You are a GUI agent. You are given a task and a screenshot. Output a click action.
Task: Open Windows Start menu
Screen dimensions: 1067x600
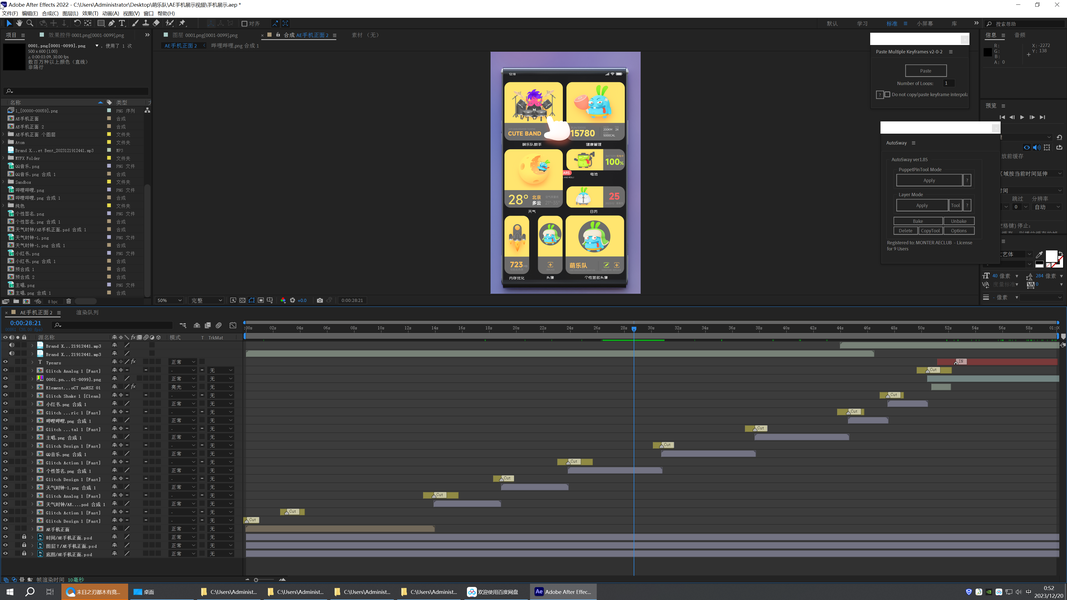(x=10, y=592)
